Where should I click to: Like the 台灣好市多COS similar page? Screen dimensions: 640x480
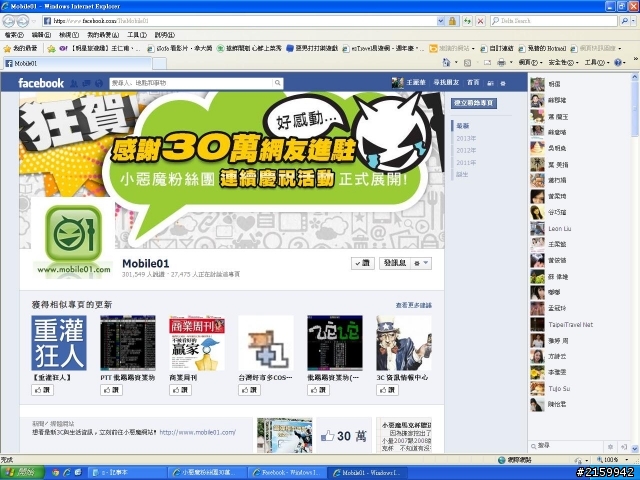coord(249,390)
